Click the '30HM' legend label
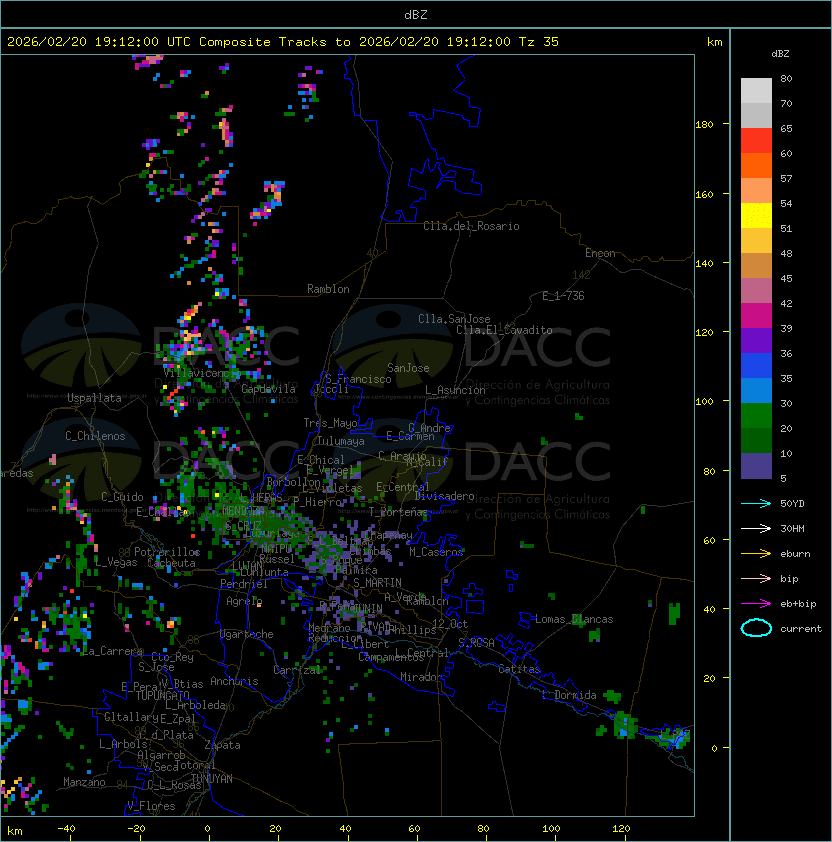Image resolution: width=832 pixels, height=842 pixels. pyautogui.click(x=792, y=528)
